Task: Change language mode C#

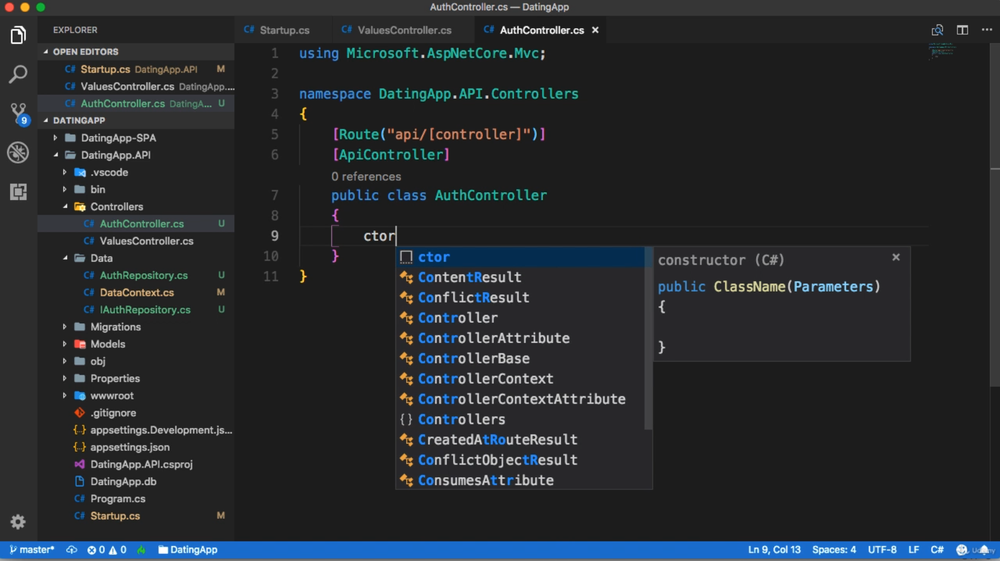Action: coord(937,550)
